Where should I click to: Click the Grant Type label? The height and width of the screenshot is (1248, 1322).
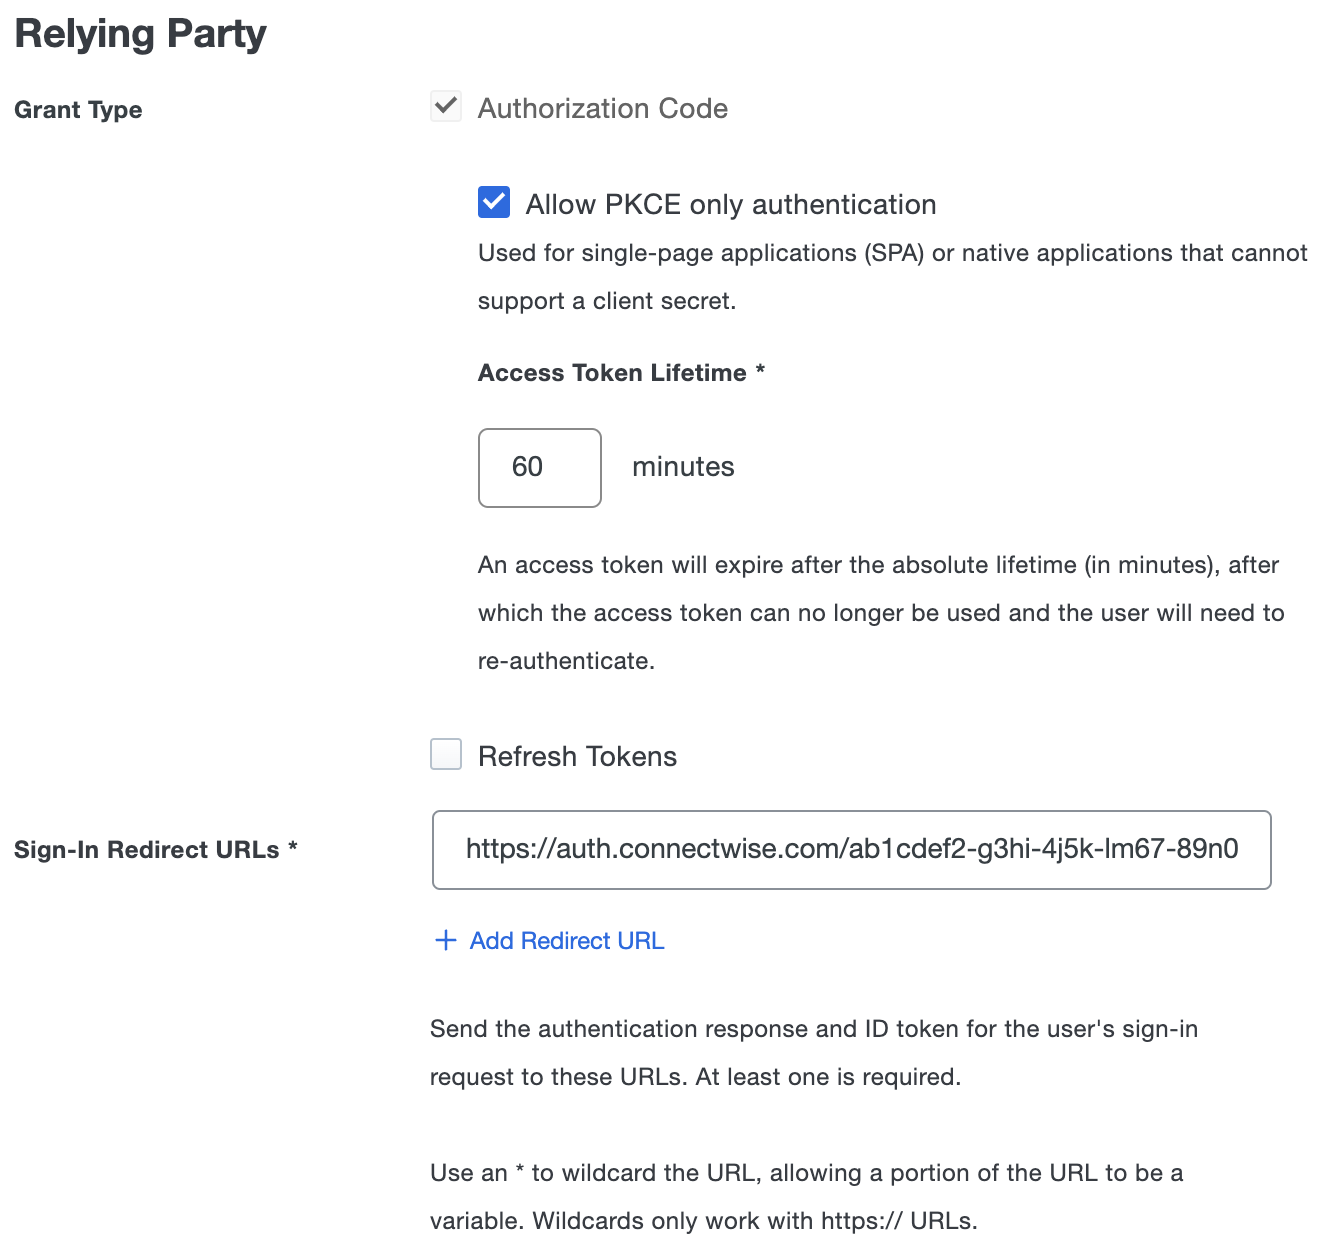click(78, 110)
